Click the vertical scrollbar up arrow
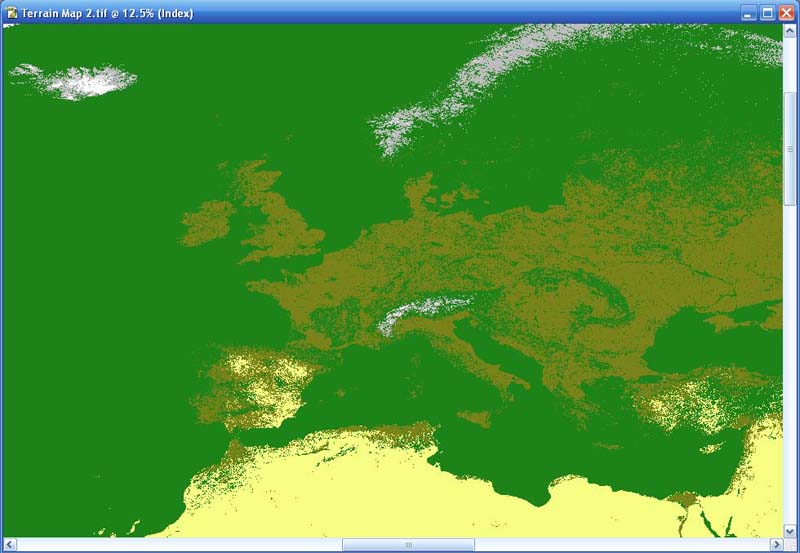 791,31
